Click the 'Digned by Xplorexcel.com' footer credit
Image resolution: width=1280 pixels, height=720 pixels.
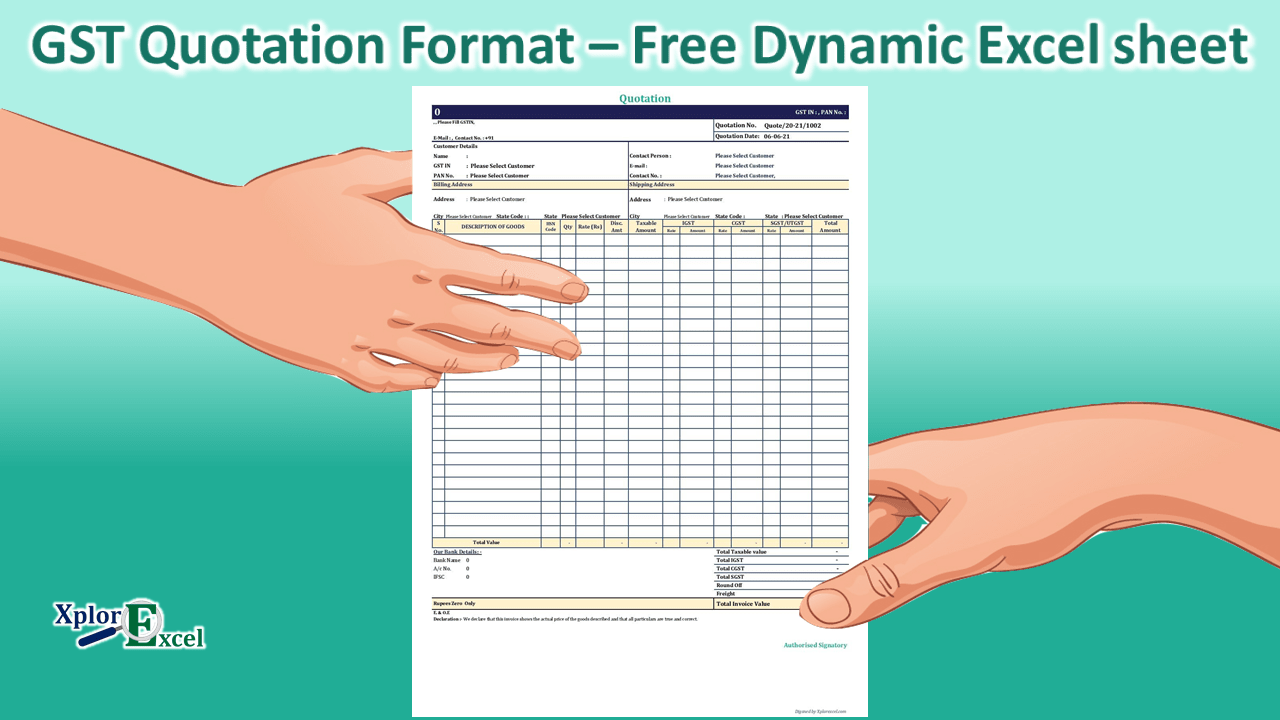click(820, 711)
